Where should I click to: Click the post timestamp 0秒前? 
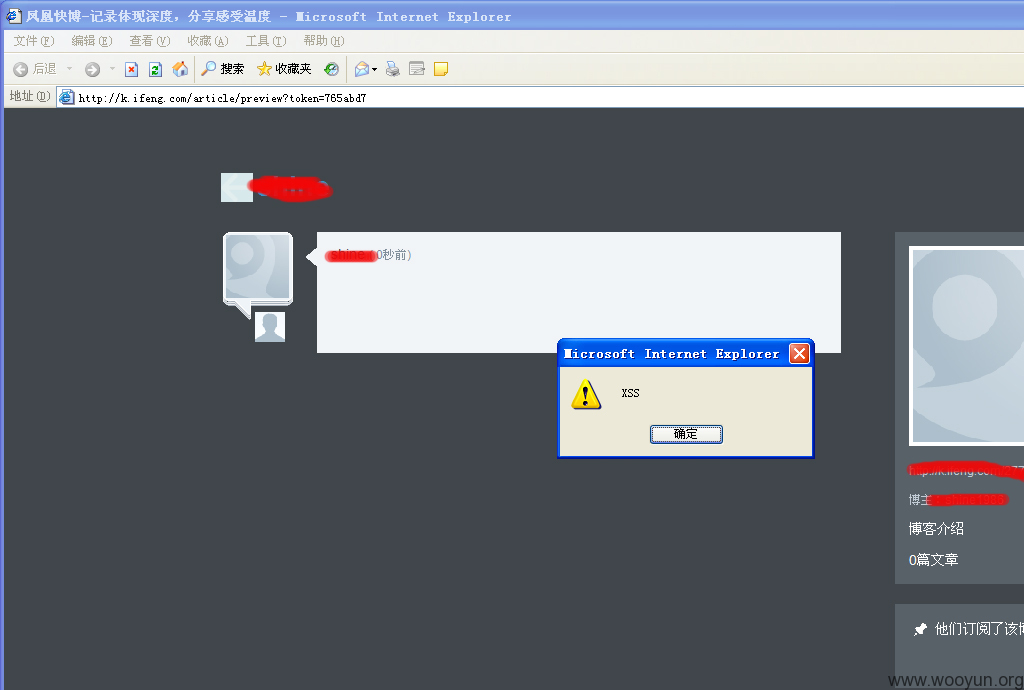(394, 255)
